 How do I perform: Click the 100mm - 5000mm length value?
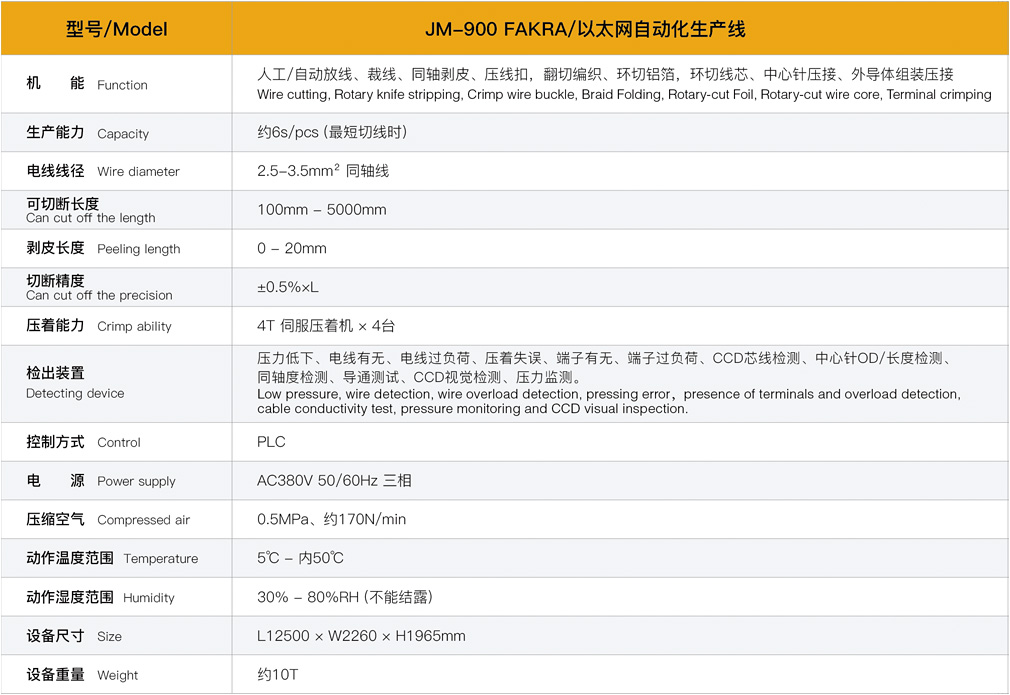[320, 210]
